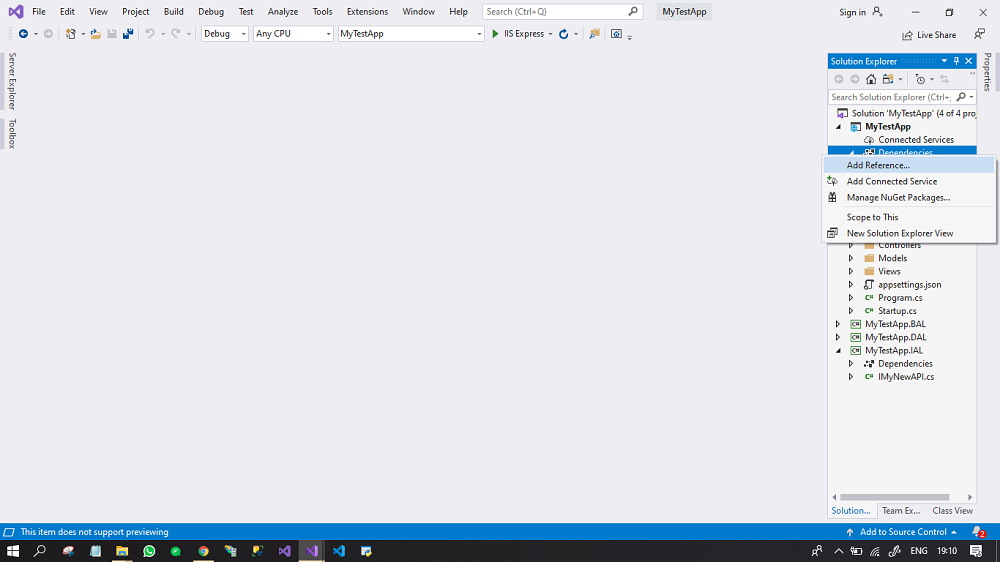Viewport: 1000px width, 562px height.
Task: Select the Connected Services node
Action: coord(915,140)
